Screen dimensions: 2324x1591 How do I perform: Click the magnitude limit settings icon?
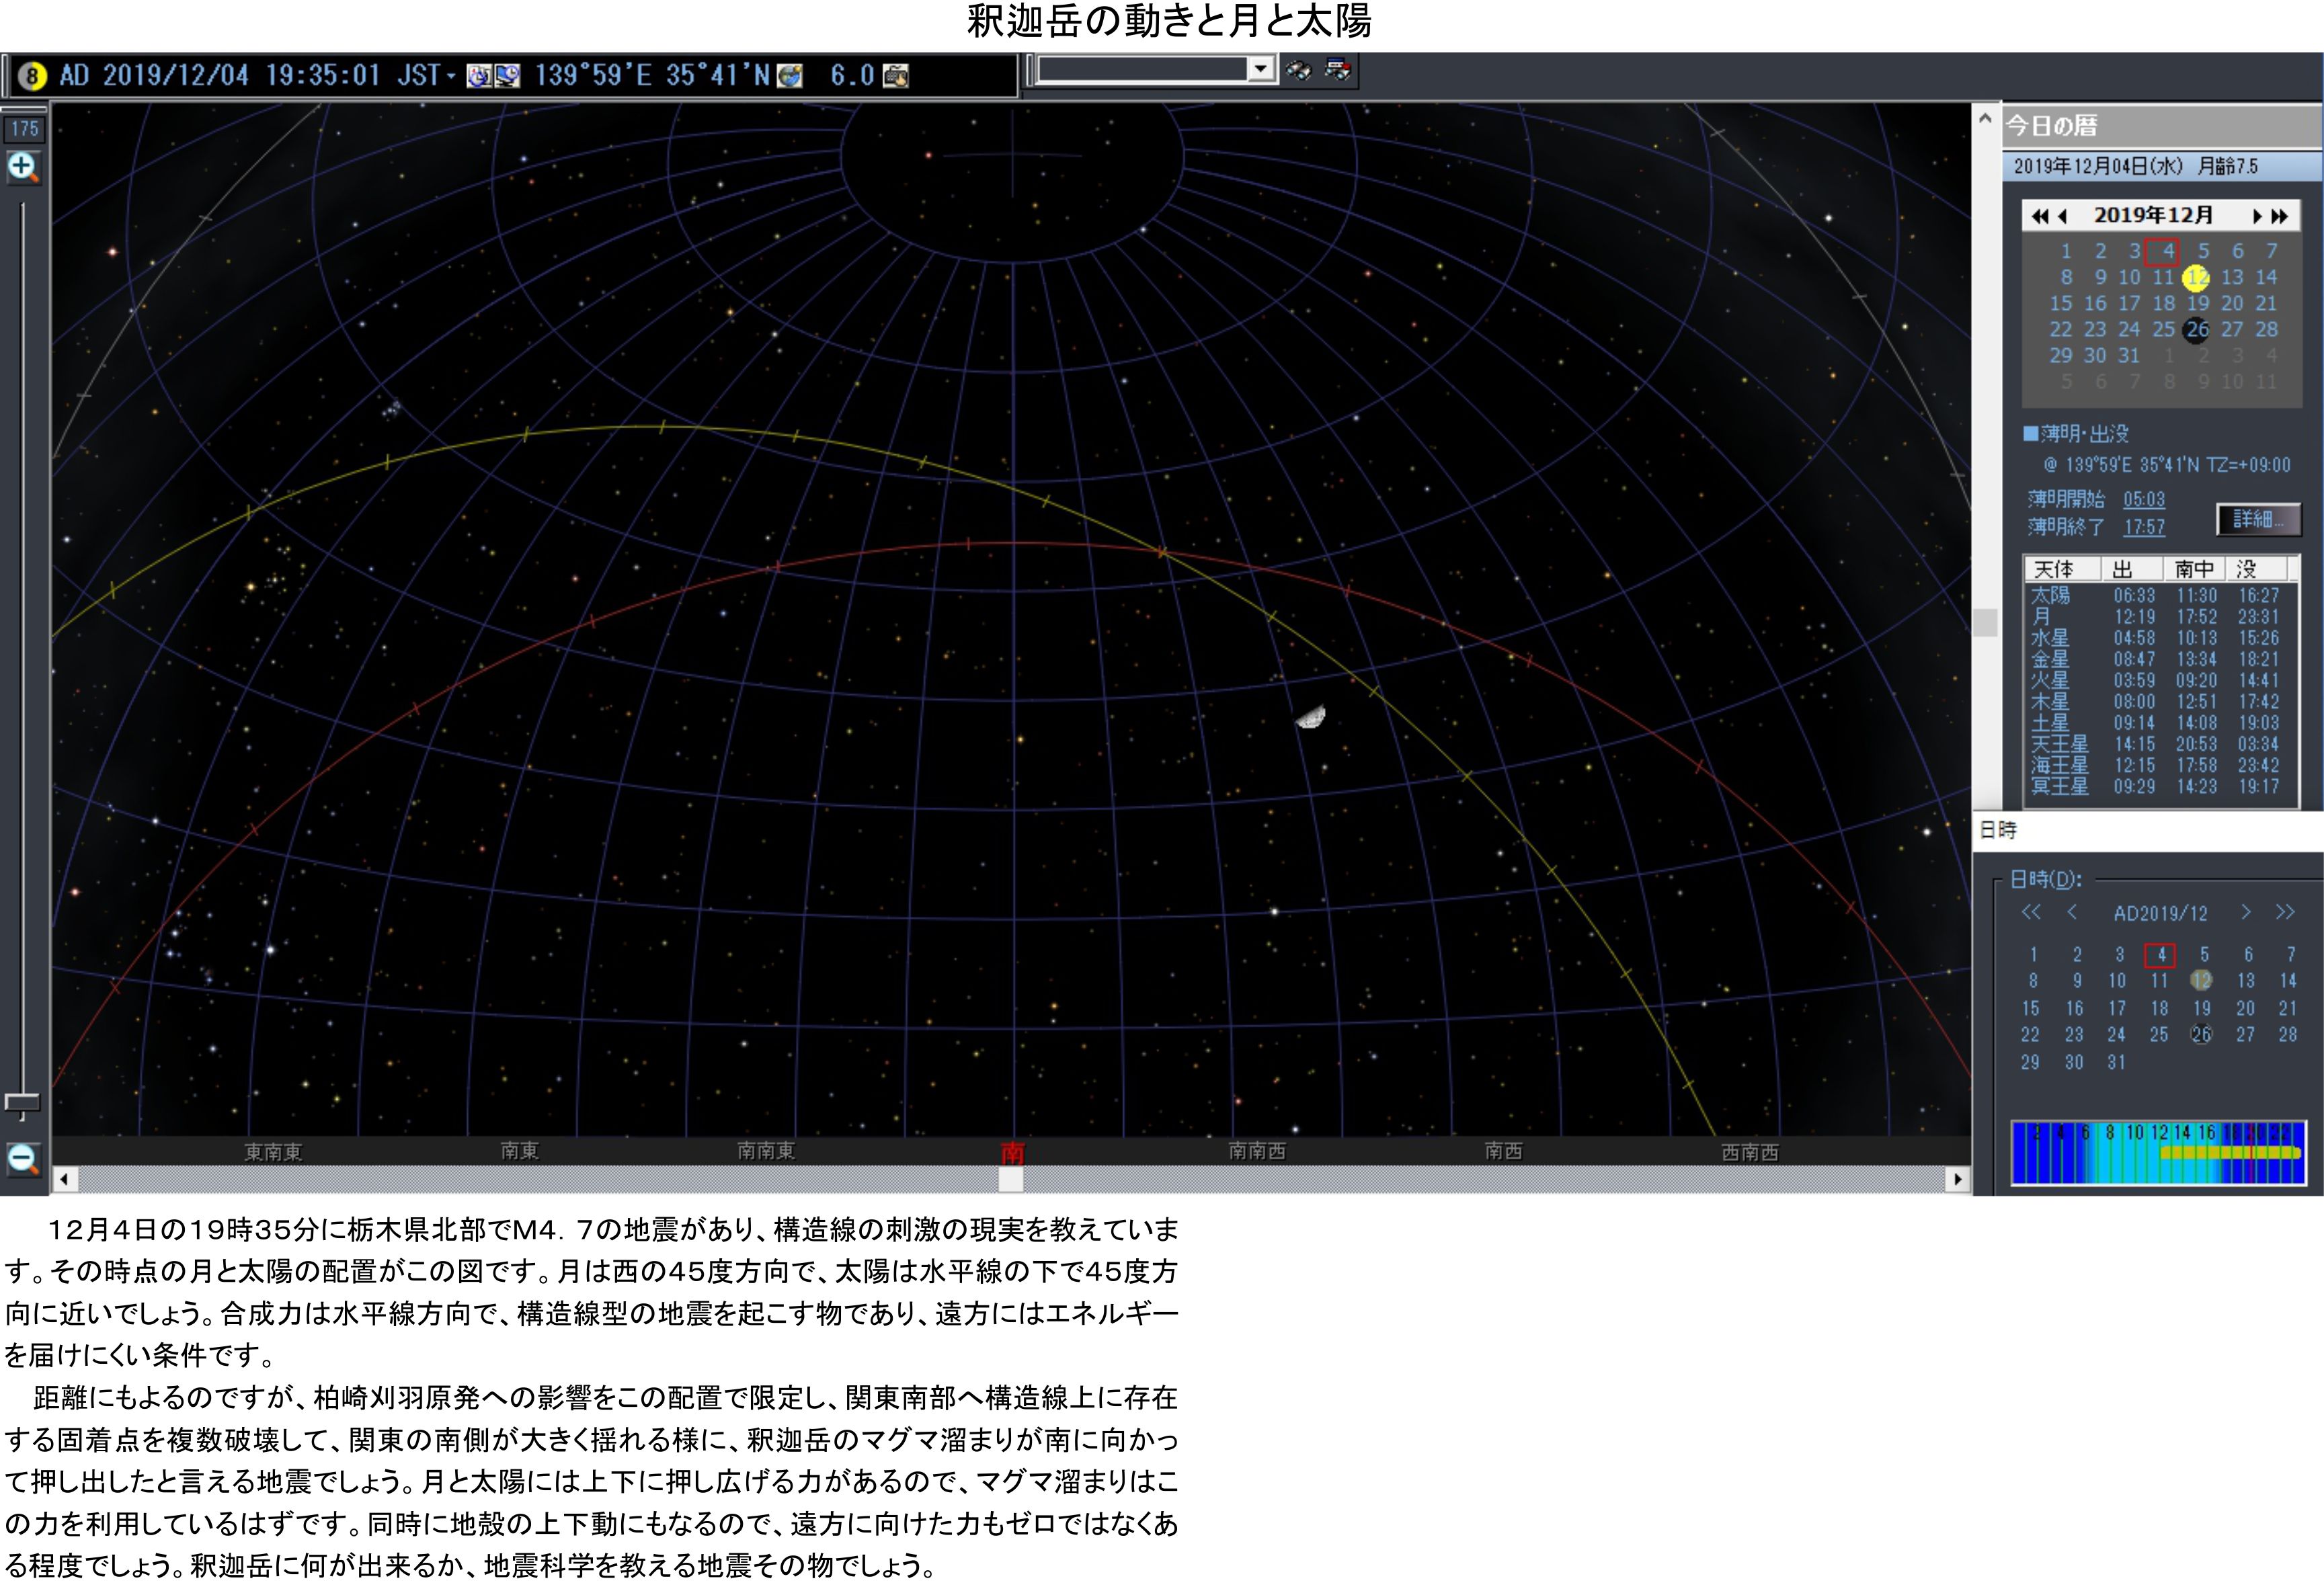point(896,76)
